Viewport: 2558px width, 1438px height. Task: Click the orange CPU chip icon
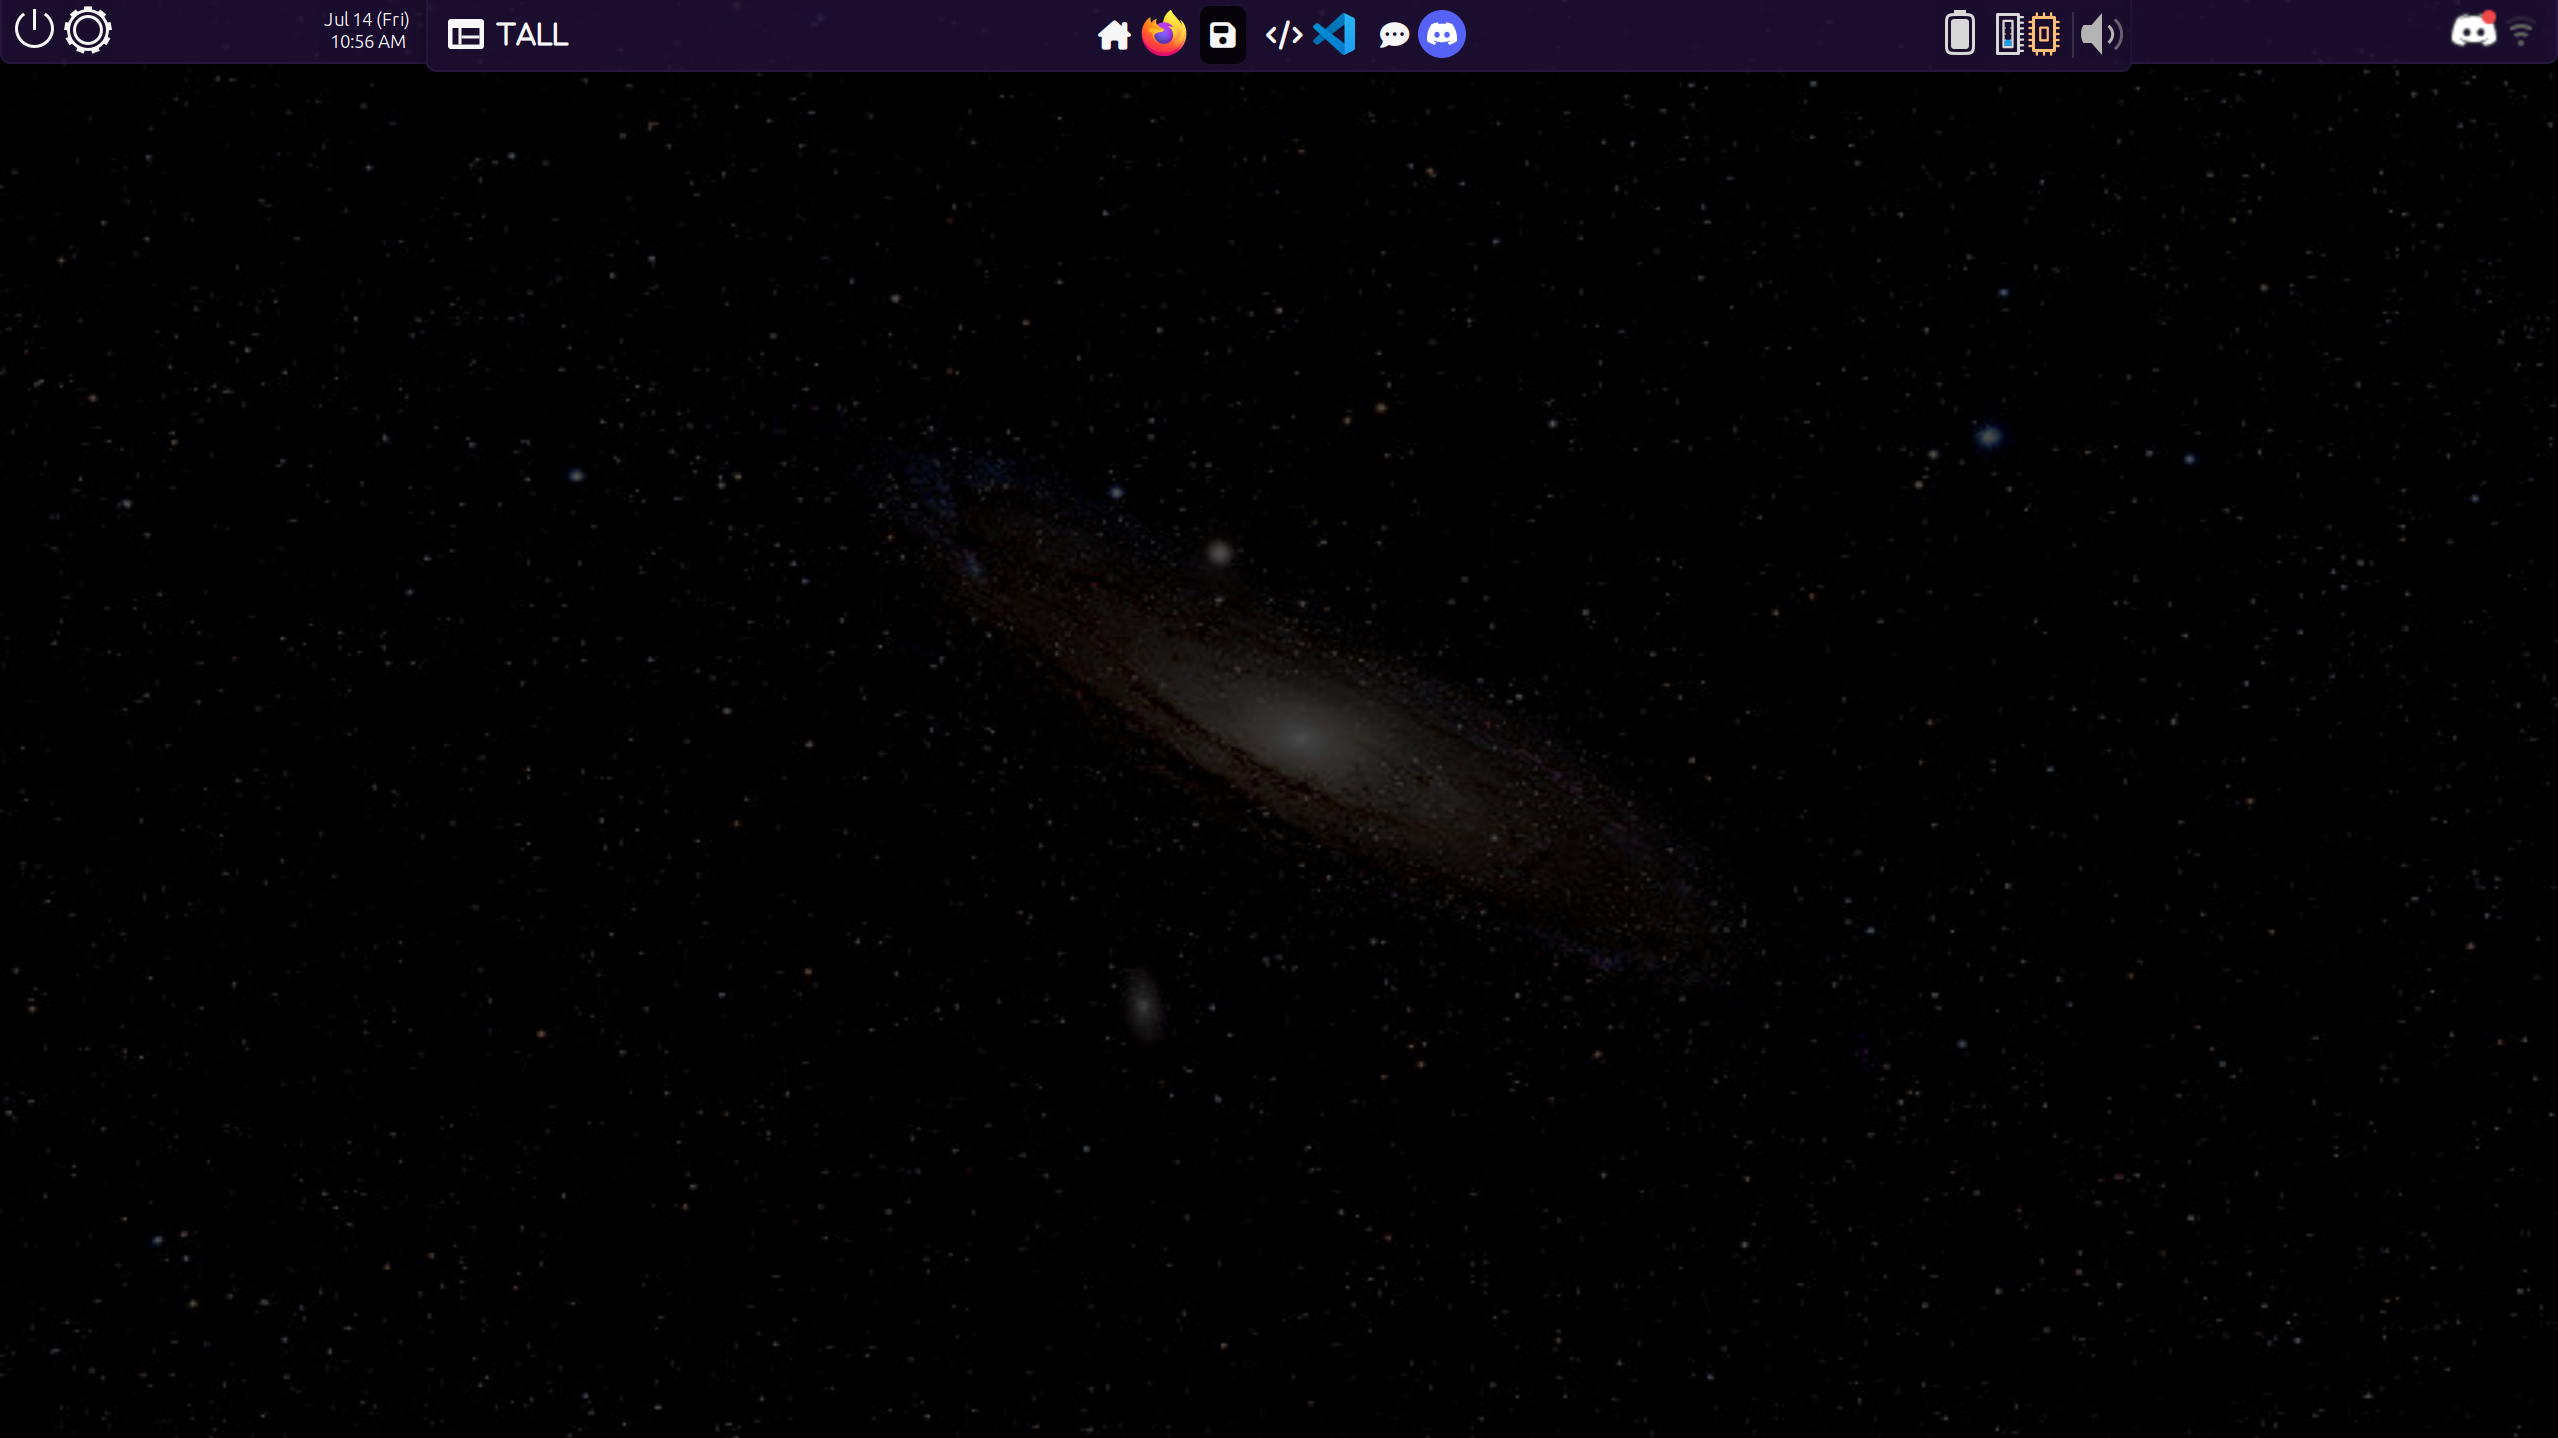[2044, 34]
